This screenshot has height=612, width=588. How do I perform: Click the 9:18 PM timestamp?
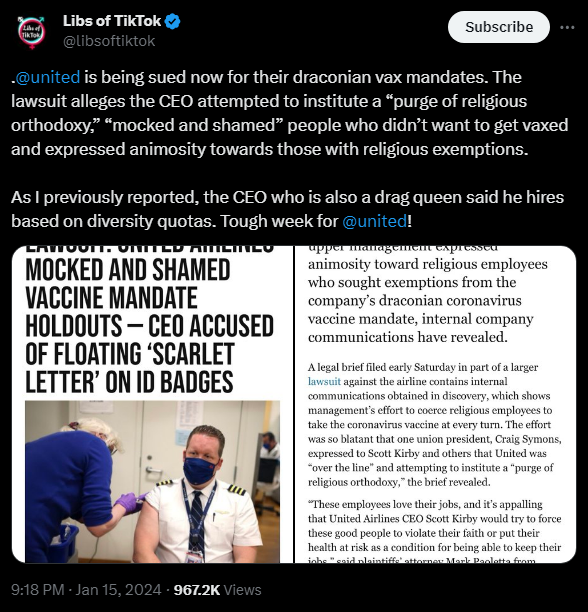37,590
